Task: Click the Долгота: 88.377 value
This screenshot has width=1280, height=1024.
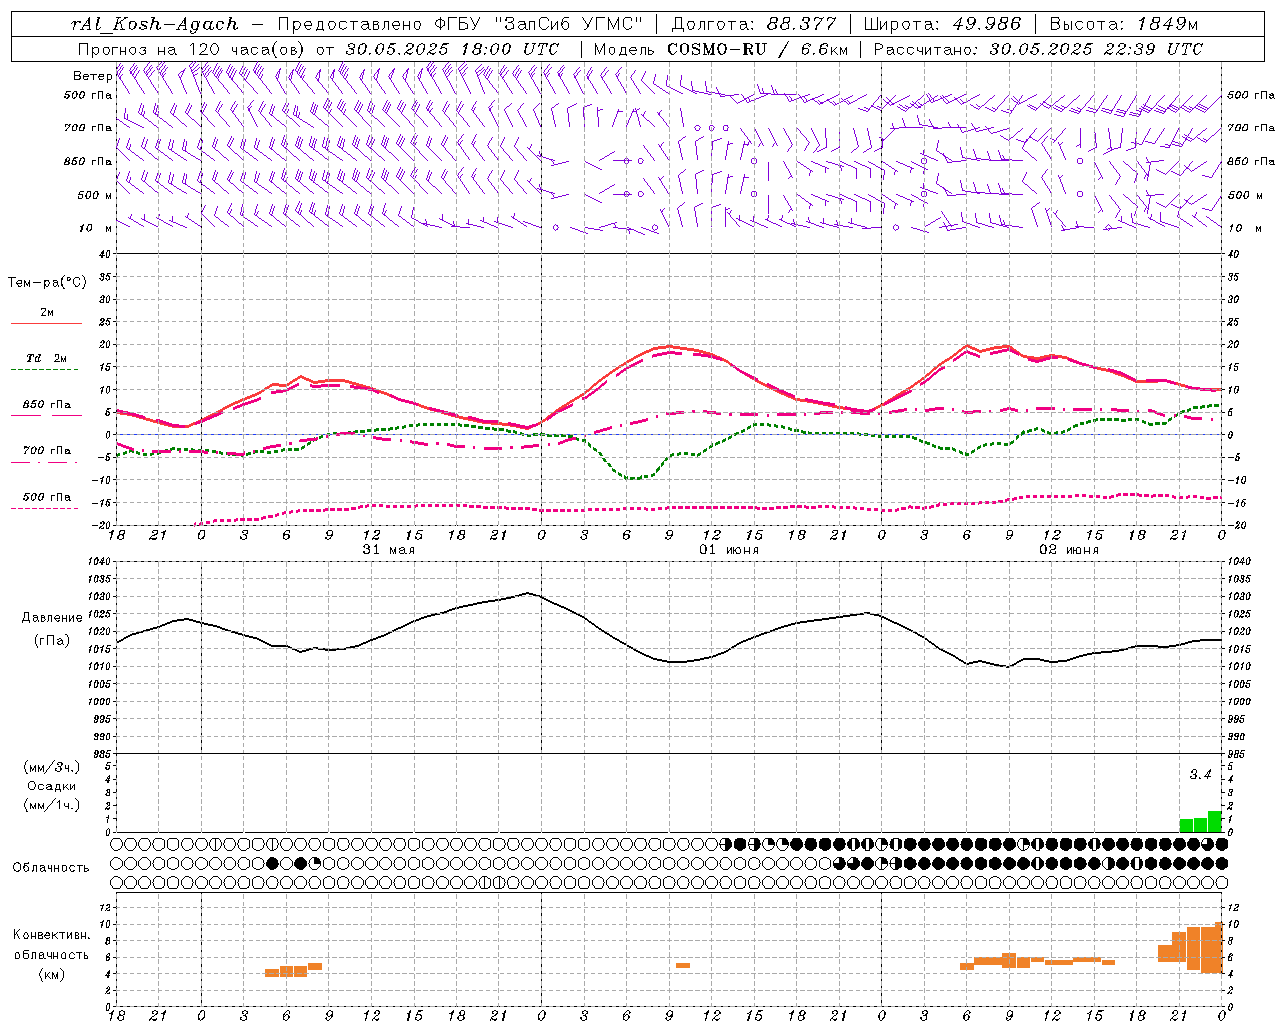Action: tap(754, 24)
